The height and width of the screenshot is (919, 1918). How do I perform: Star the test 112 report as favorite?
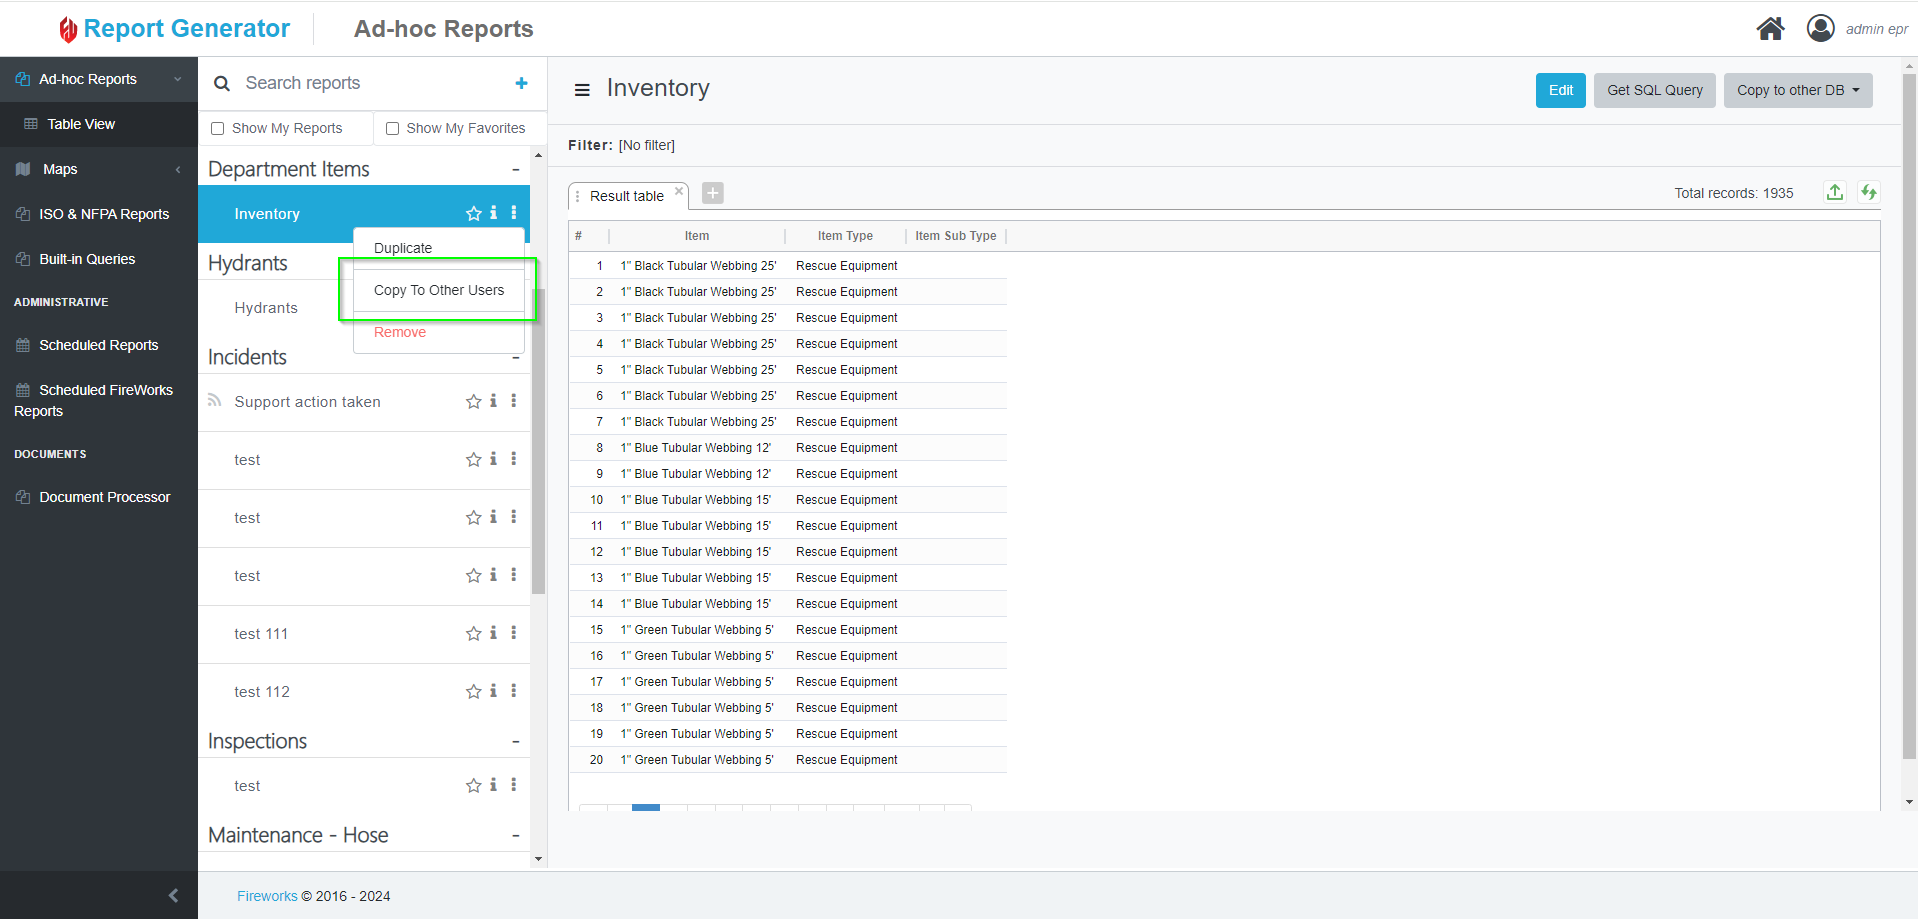[x=473, y=691]
